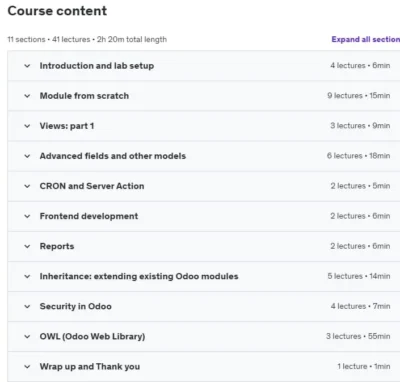
Task: Expand the Wrap up and Thank you chevron
Action: tap(27, 367)
